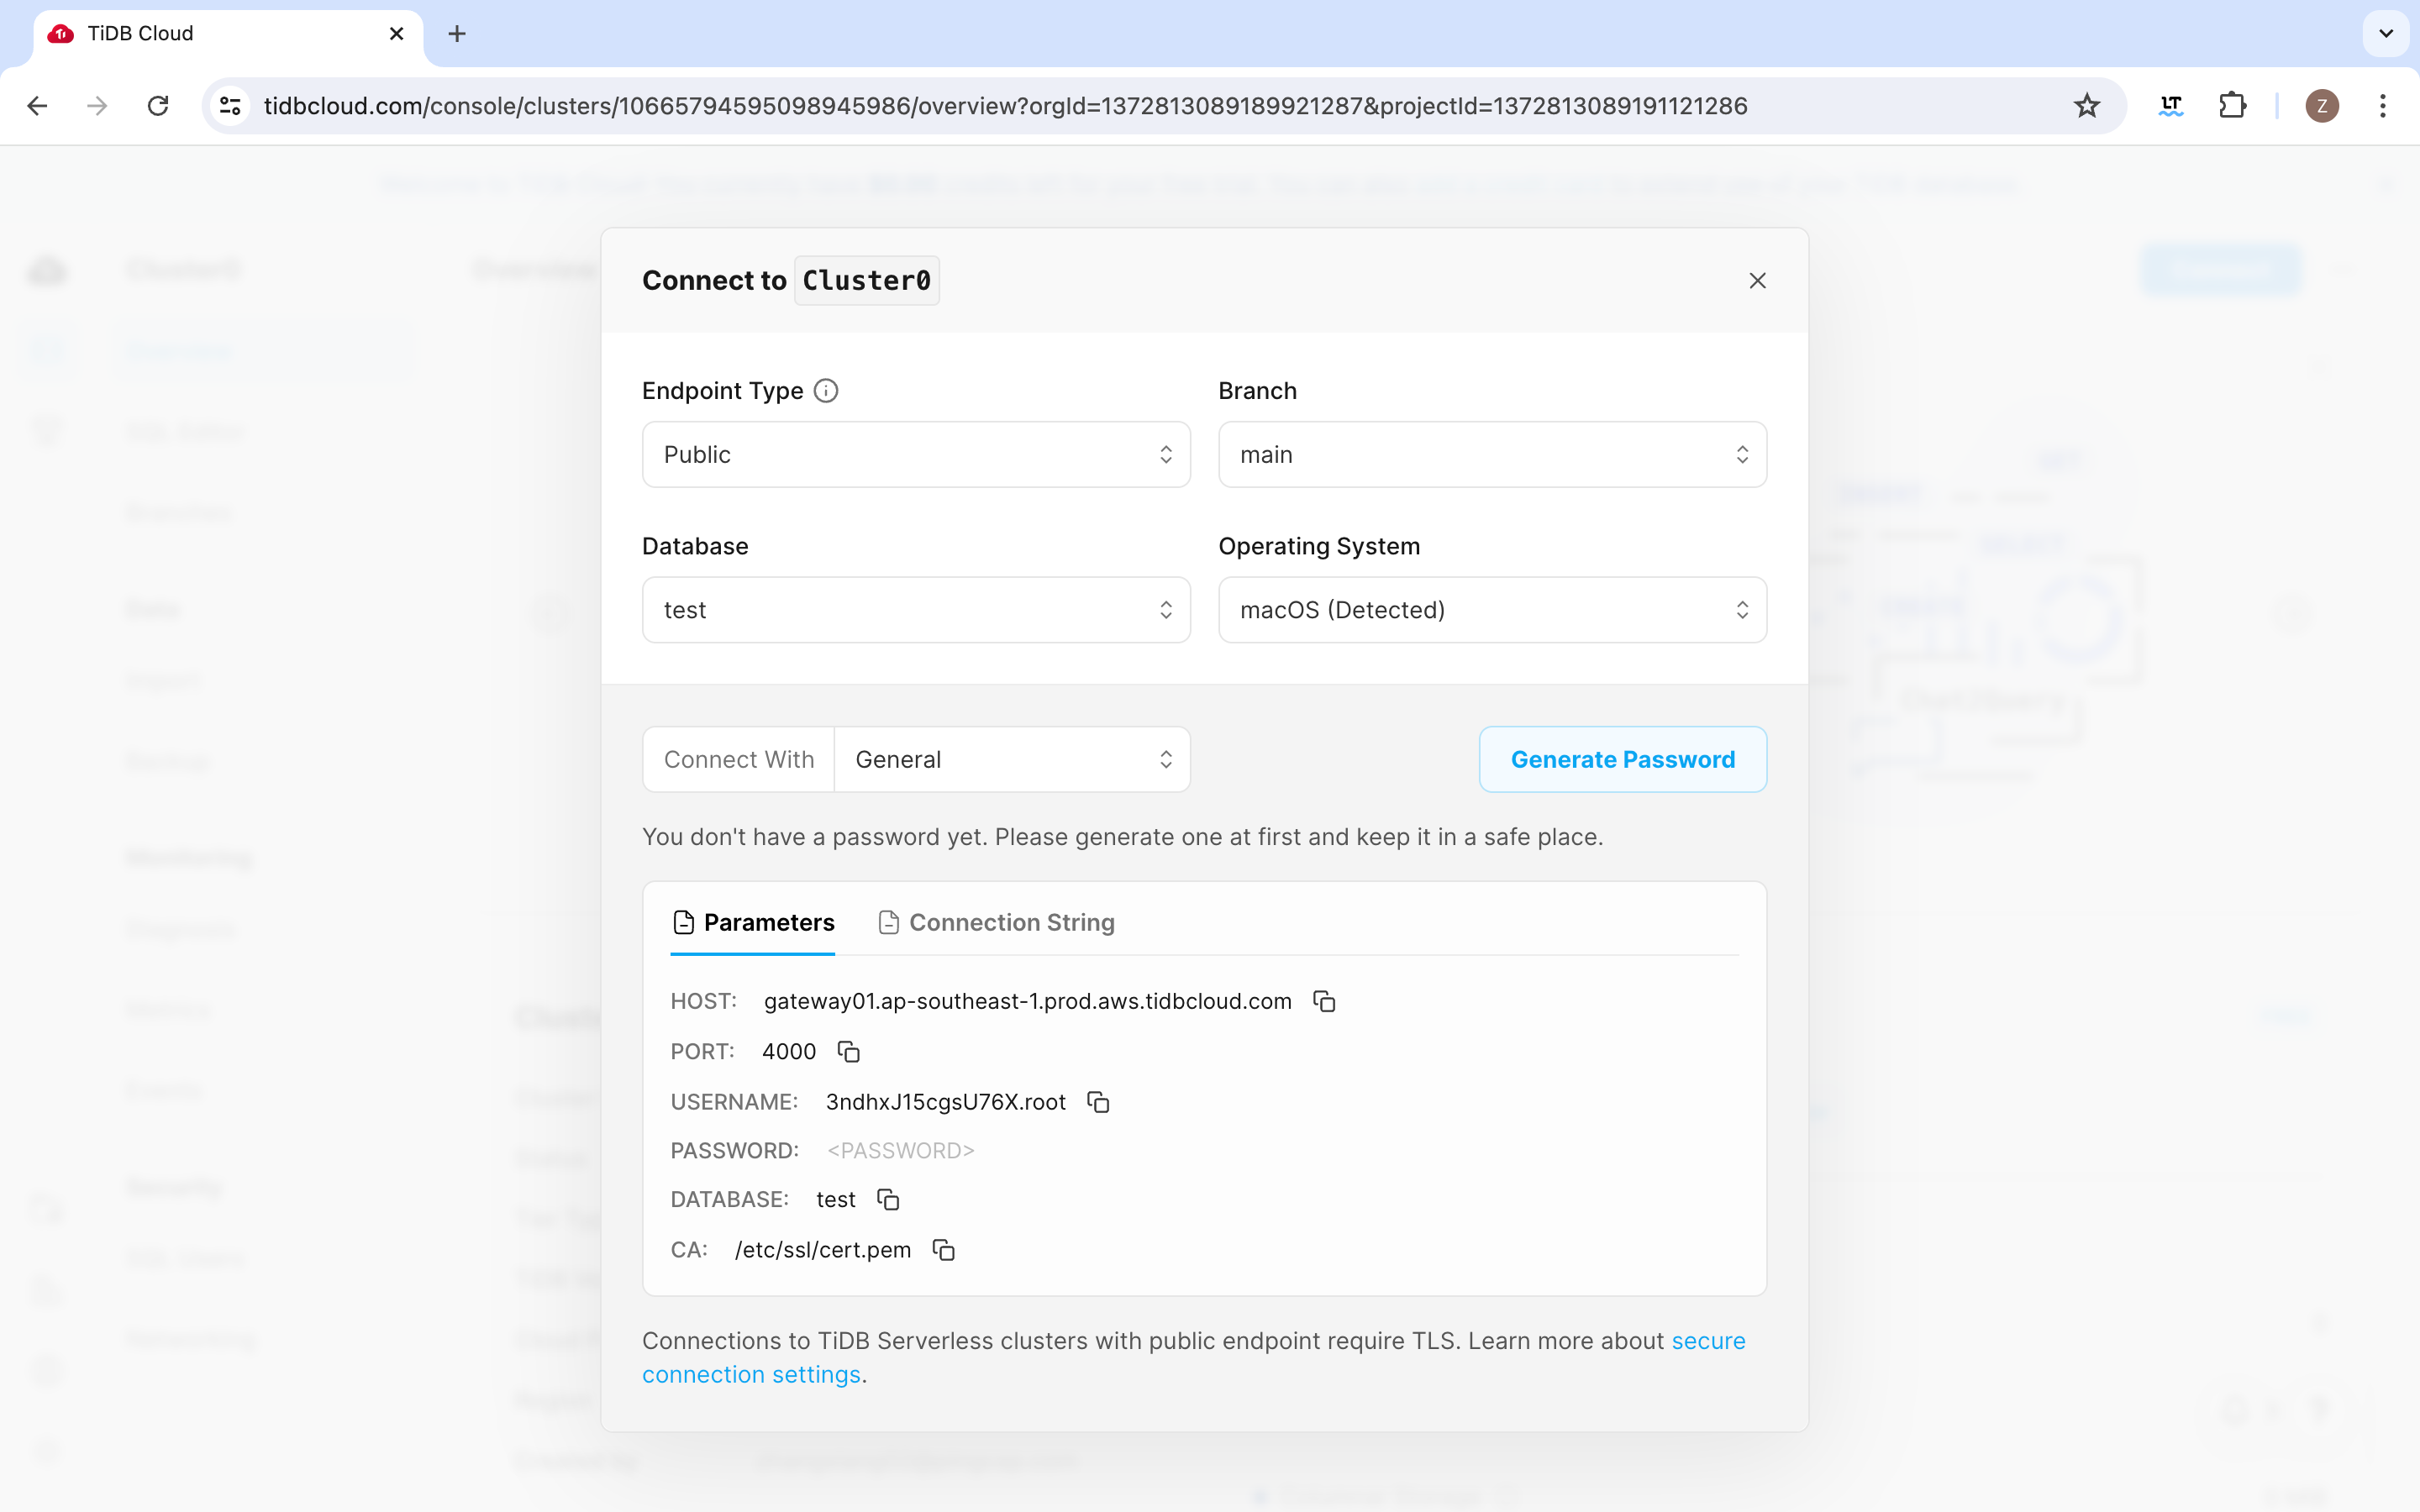
Task: Open the Connect With General dropdown
Action: (1012, 760)
